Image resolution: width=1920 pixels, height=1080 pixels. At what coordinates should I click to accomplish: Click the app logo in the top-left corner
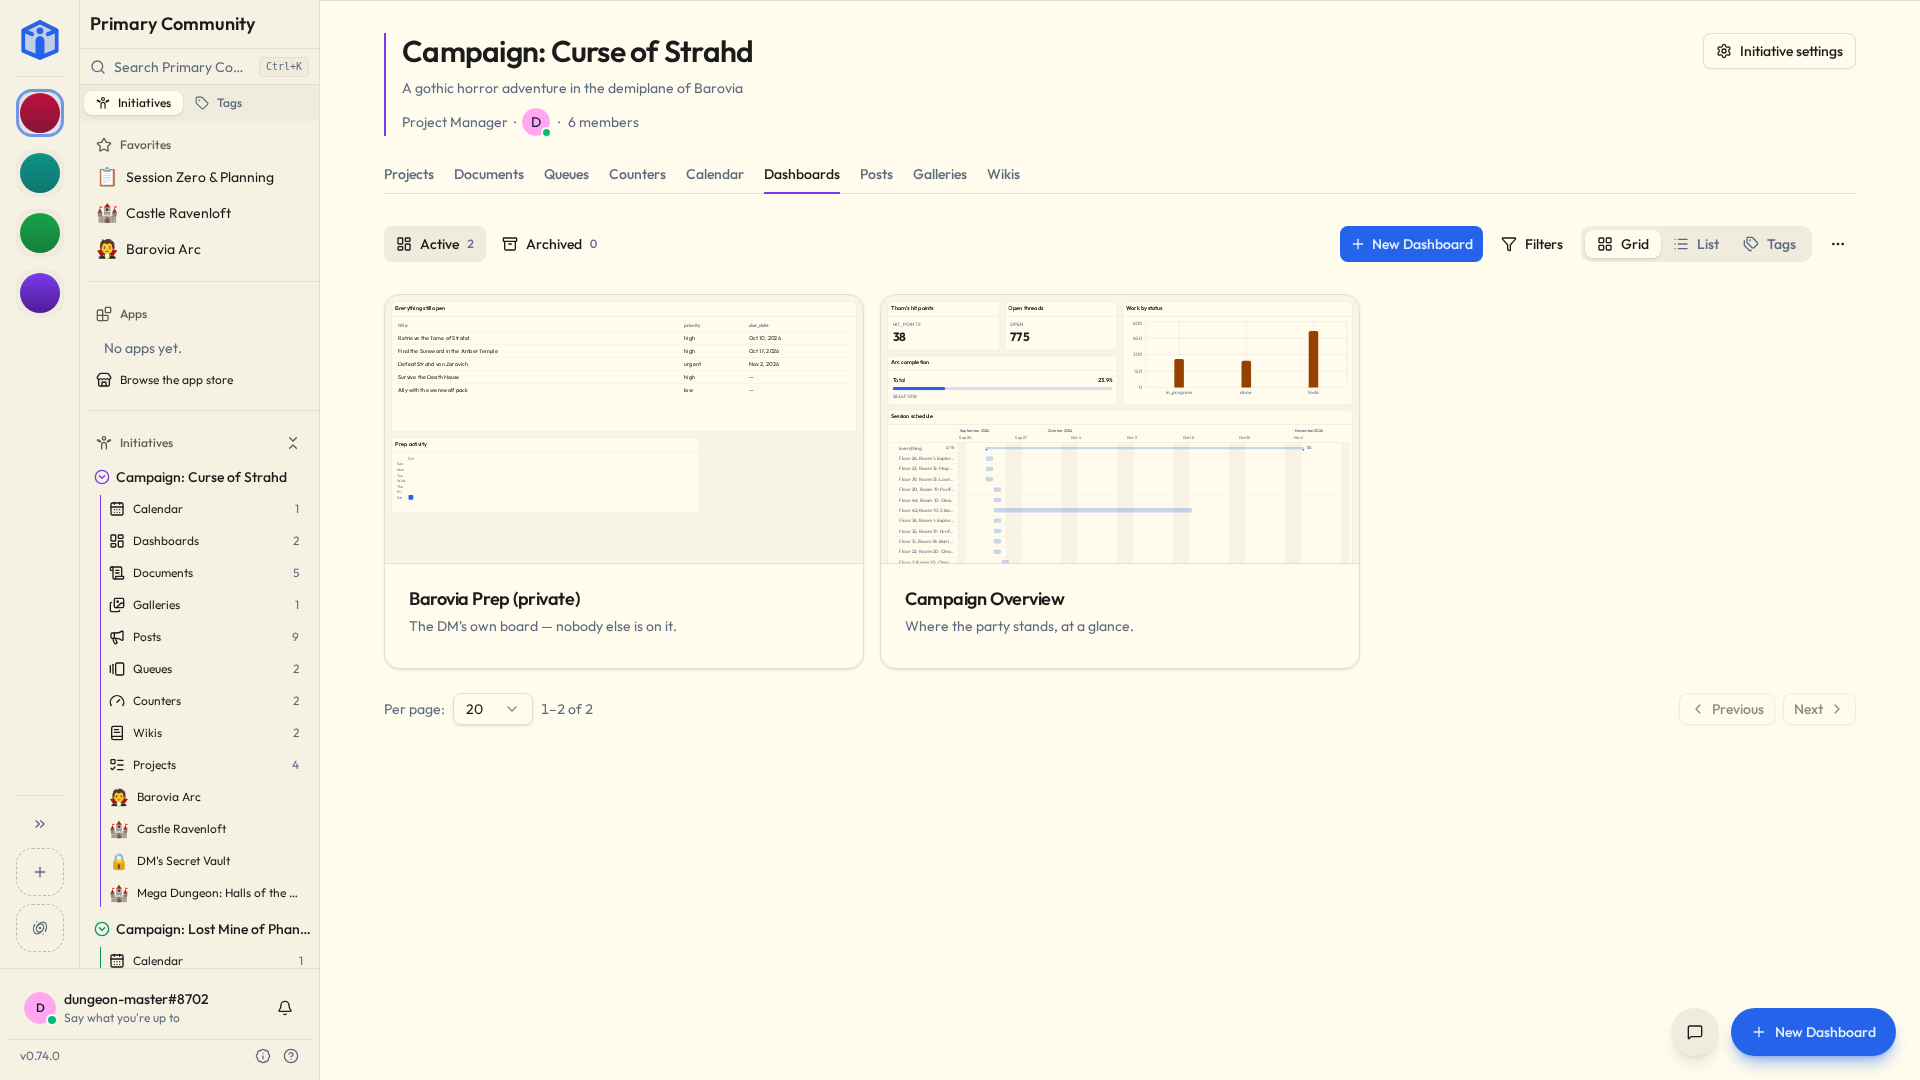tap(40, 40)
